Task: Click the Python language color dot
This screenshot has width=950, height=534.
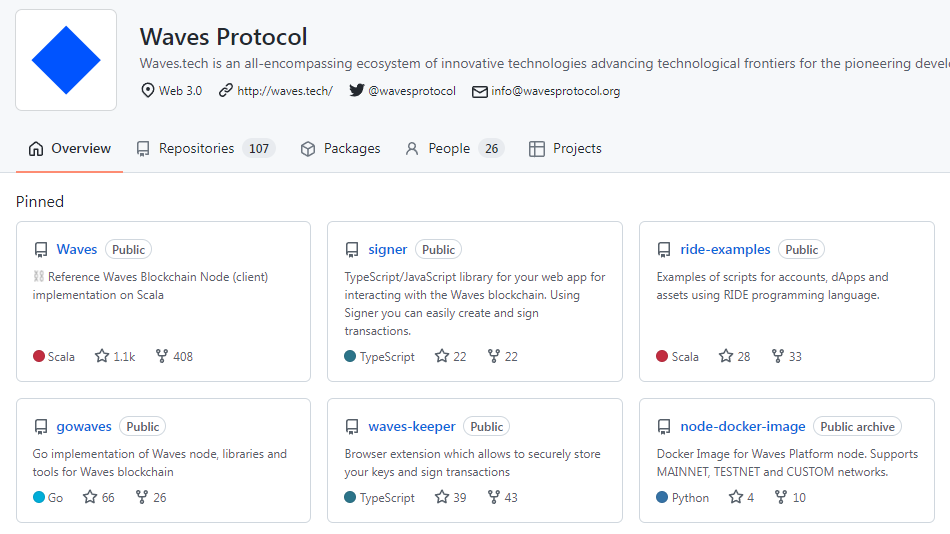Action: point(662,497)
